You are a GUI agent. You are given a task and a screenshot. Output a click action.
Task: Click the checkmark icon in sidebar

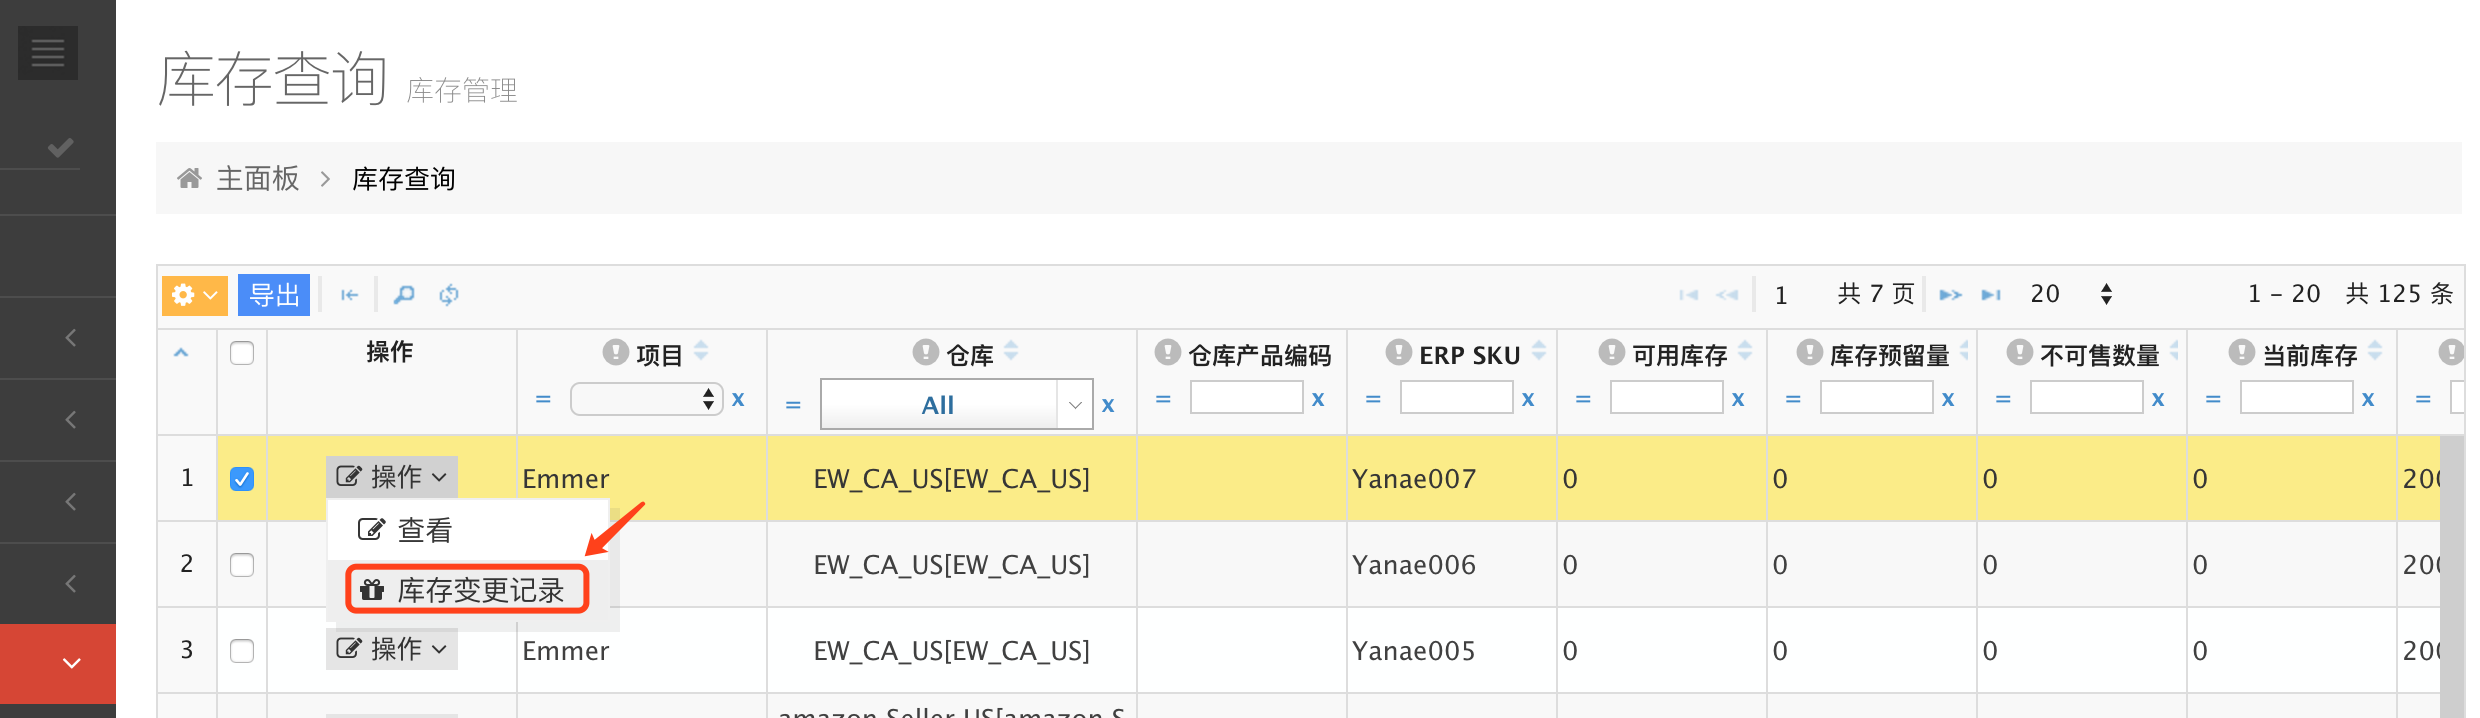pyautogui.click(x=60, y=148)
